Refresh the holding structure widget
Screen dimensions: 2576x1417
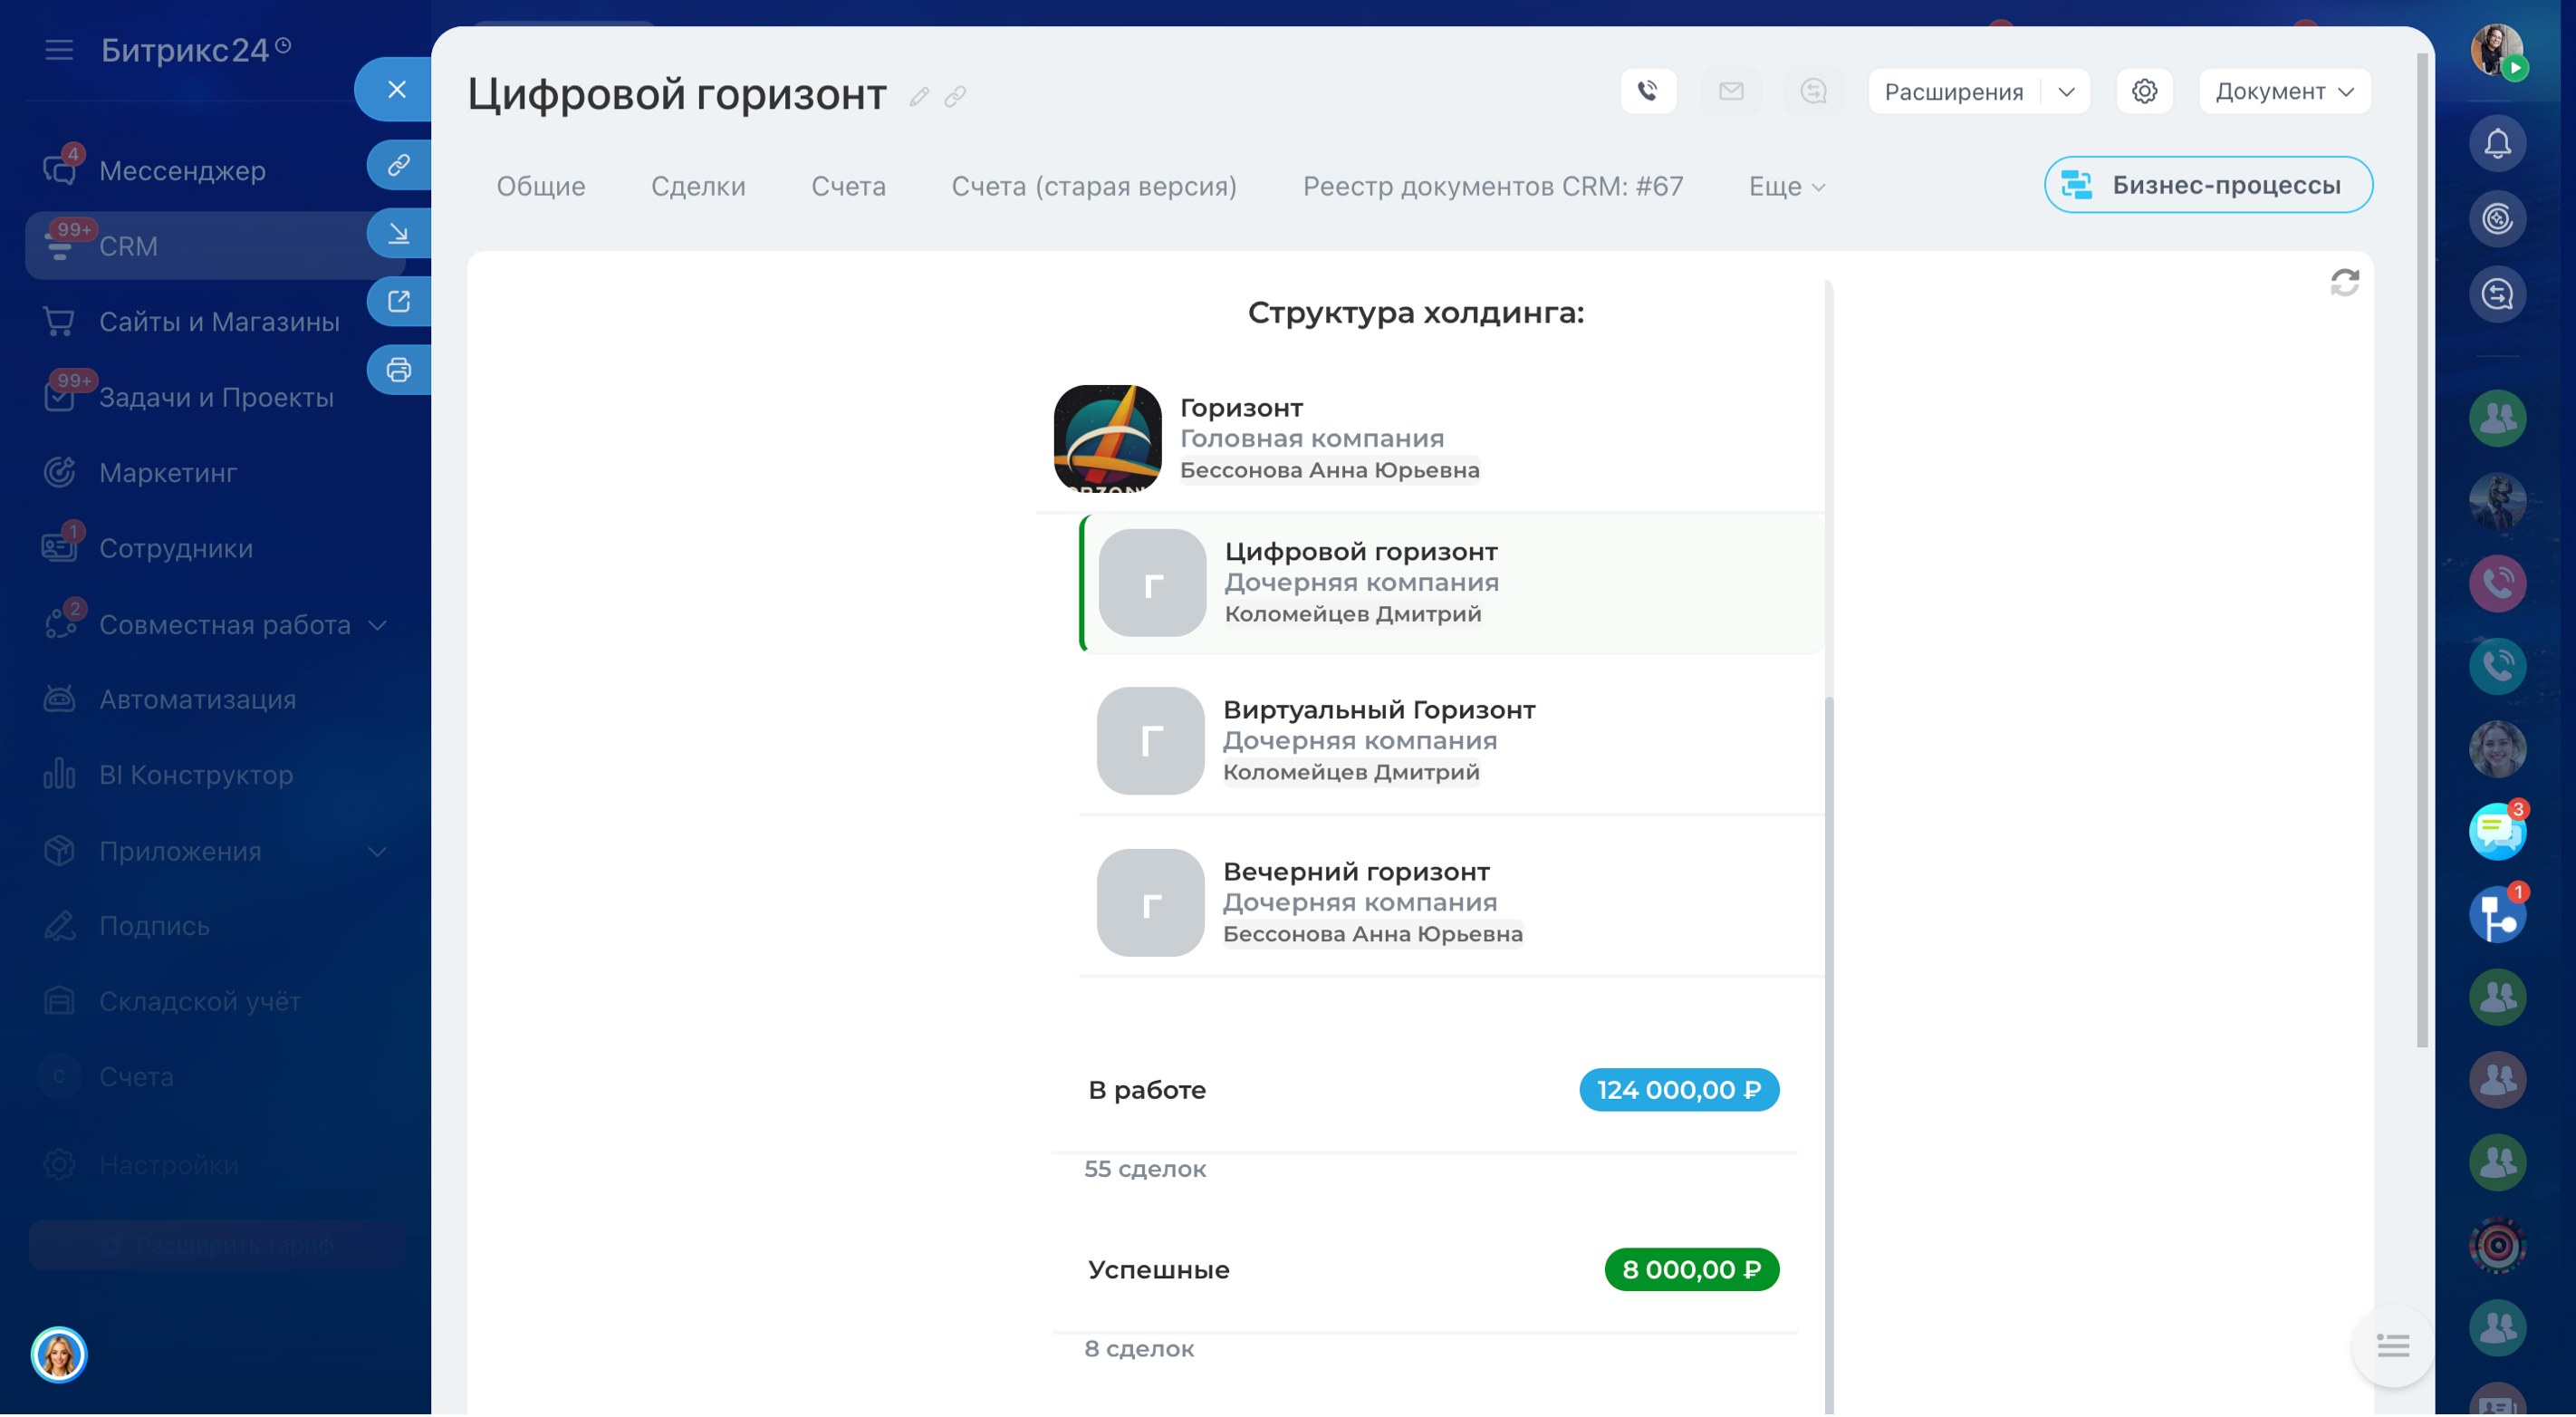tap(2344, 282)
